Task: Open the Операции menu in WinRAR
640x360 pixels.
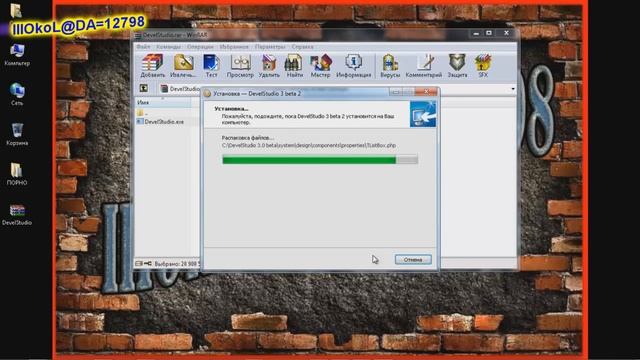Action: tap(200, 47)
